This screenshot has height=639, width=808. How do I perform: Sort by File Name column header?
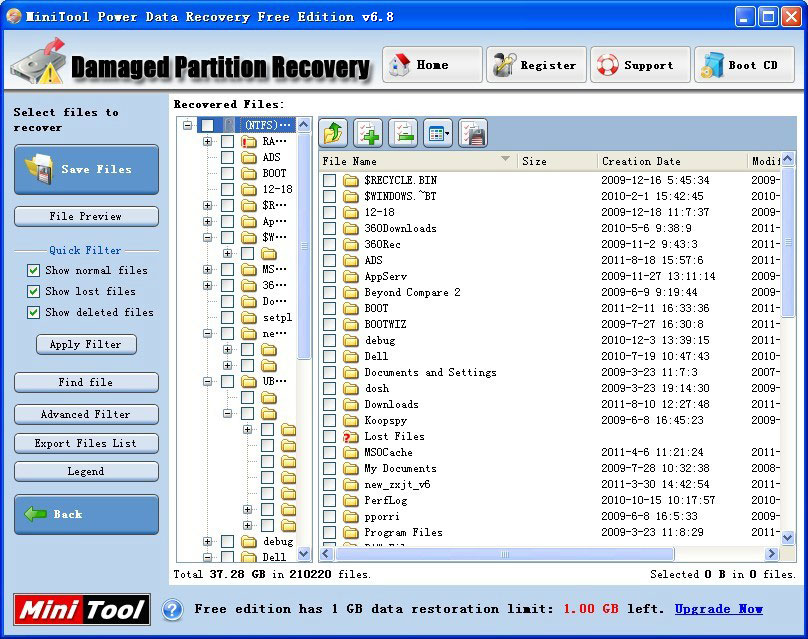[x=417, y=161]
